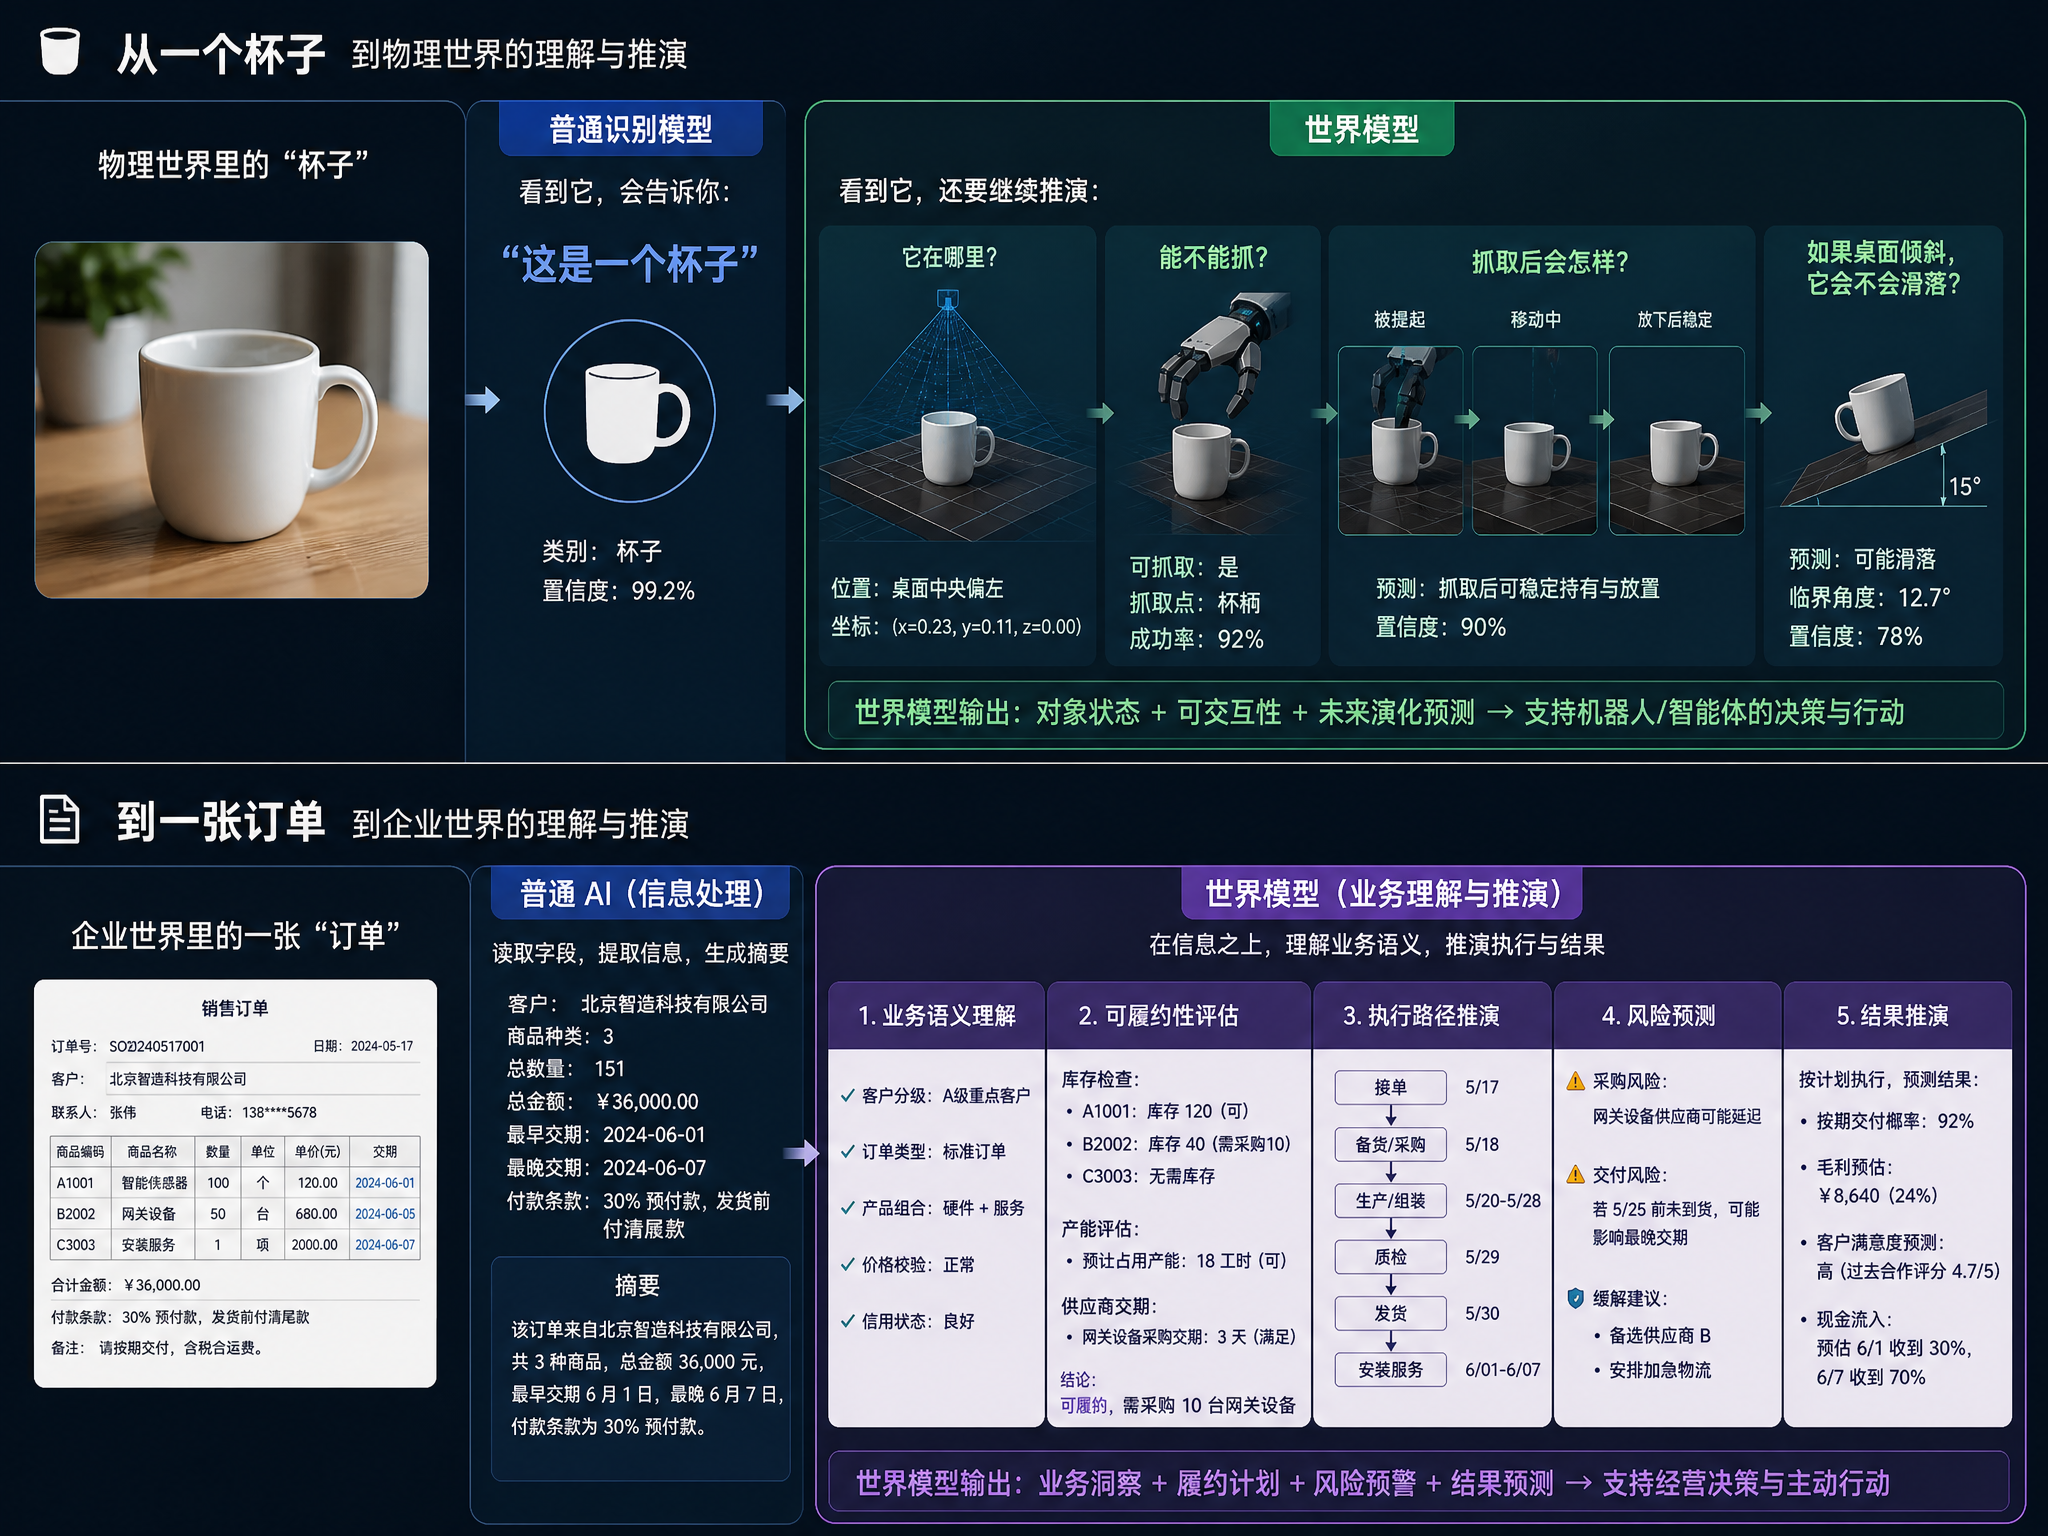
Task: Switch to 1. 业务语义理解 column
Action: (937, 1016)
